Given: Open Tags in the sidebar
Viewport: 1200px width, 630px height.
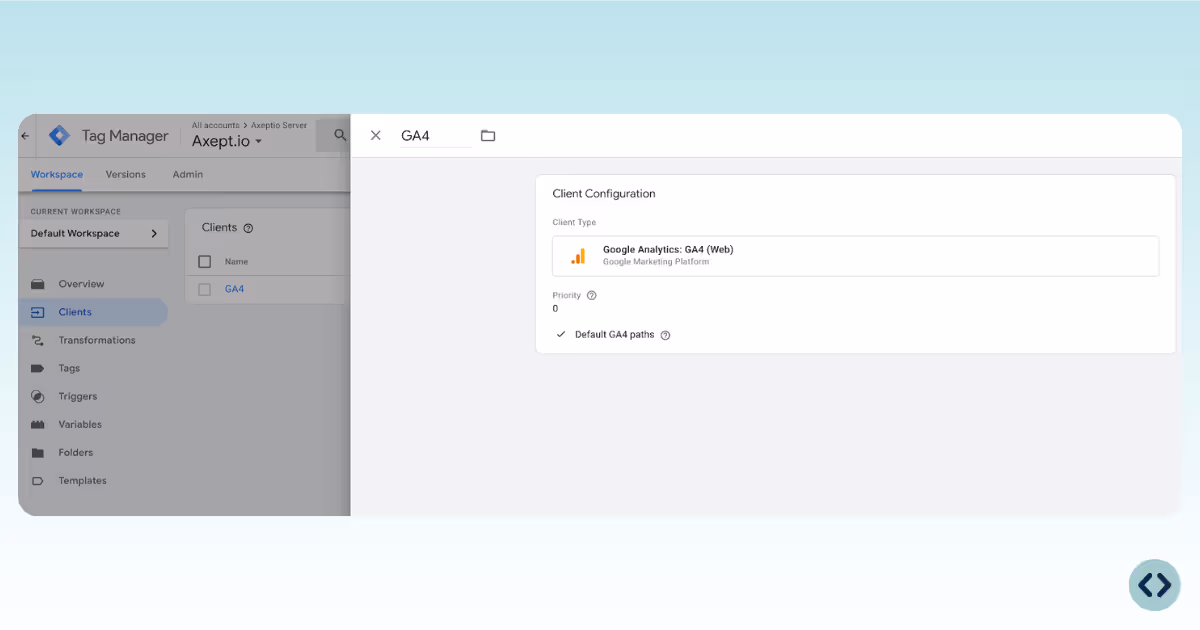Looking at the screenshot, I should [69, 368].
